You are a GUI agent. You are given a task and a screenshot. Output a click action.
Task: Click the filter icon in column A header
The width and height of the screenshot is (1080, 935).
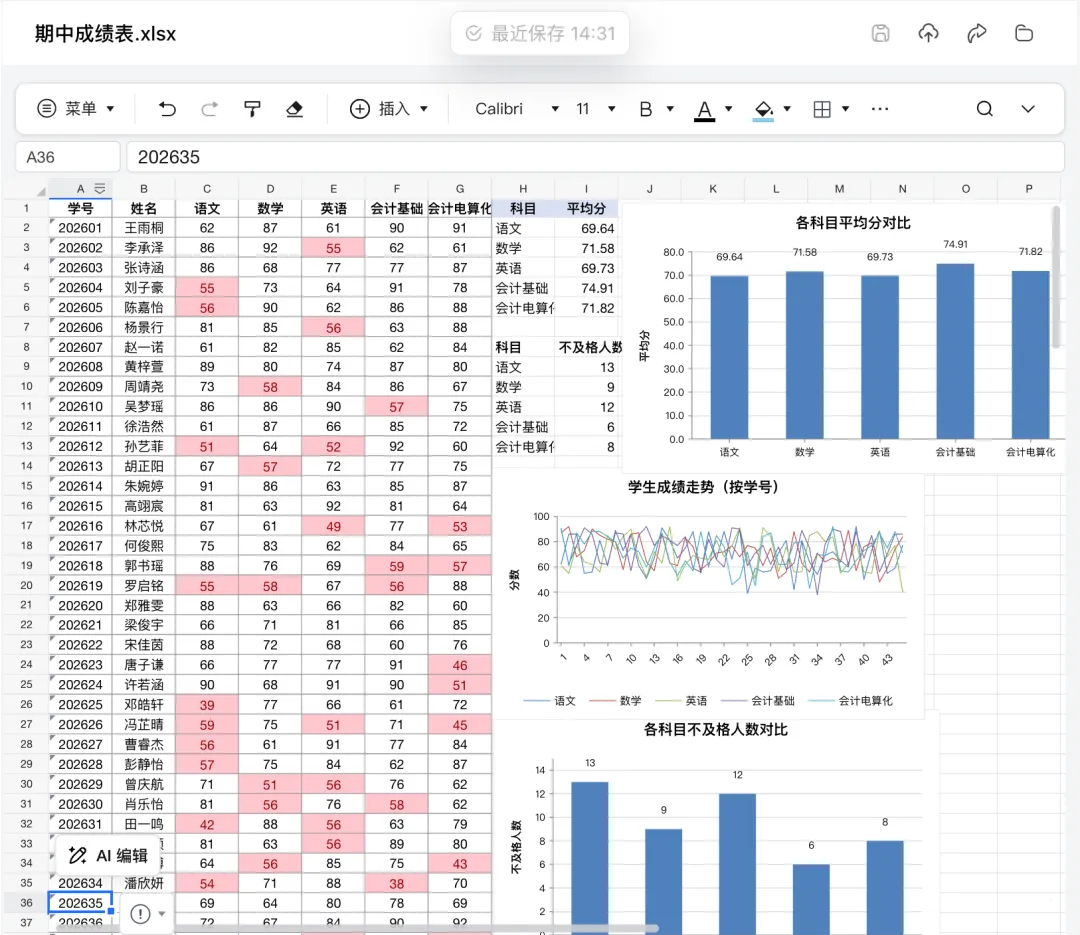coord(100,189)
